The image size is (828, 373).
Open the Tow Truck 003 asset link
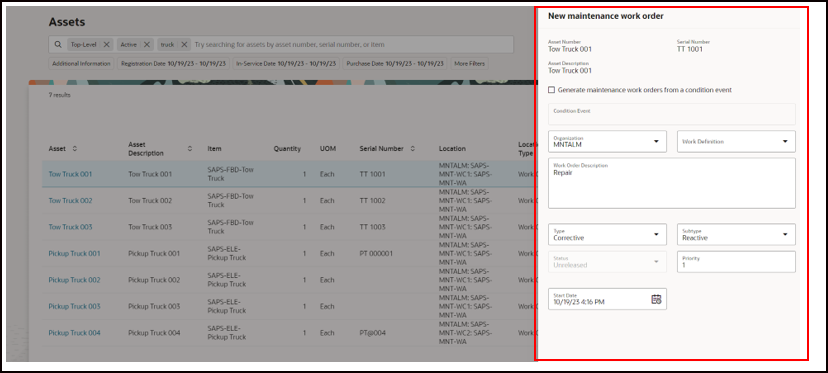point(70,227)
